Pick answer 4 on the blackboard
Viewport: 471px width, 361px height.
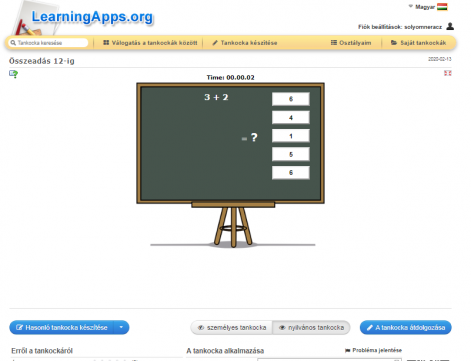pyautogui.click(x=291, y=117)
